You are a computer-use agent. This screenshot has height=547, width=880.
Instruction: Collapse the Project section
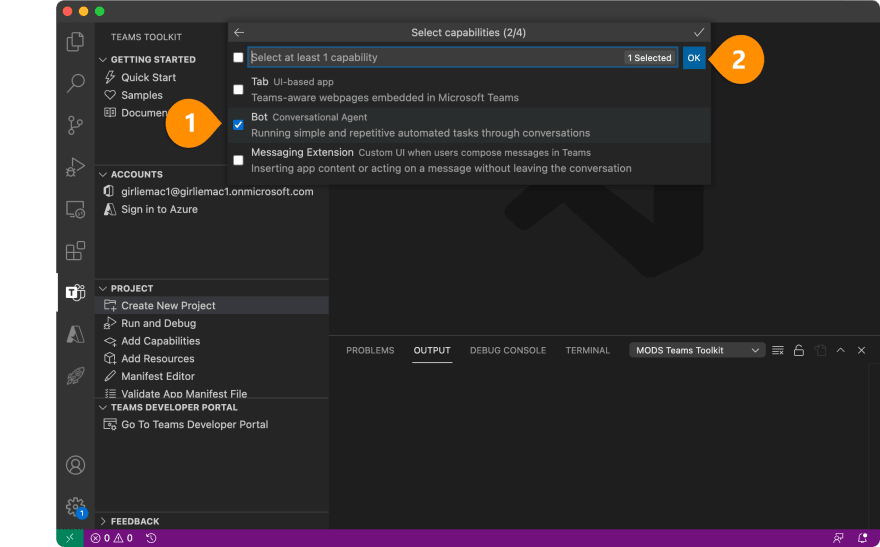coord(103,288)
